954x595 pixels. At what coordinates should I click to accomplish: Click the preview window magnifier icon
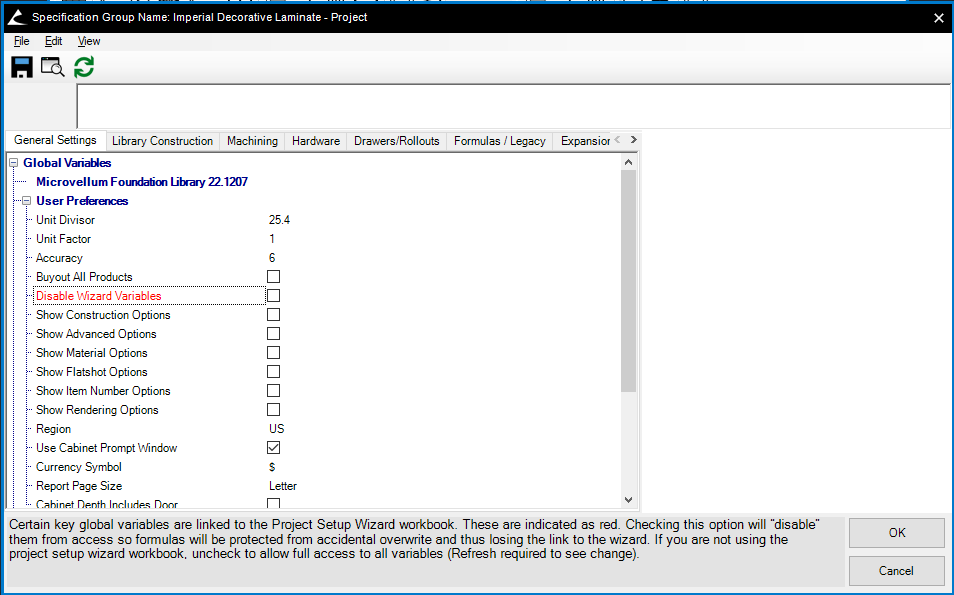pos(52,67)
